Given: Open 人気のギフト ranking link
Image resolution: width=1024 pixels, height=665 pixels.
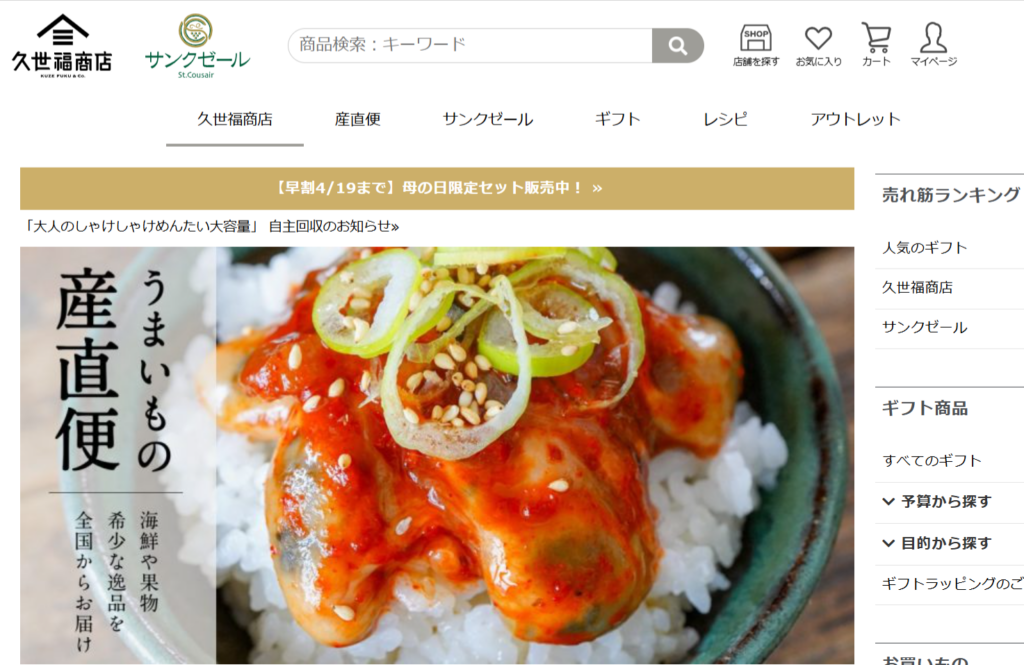Looking at the screenshot, I should point(924,248).
